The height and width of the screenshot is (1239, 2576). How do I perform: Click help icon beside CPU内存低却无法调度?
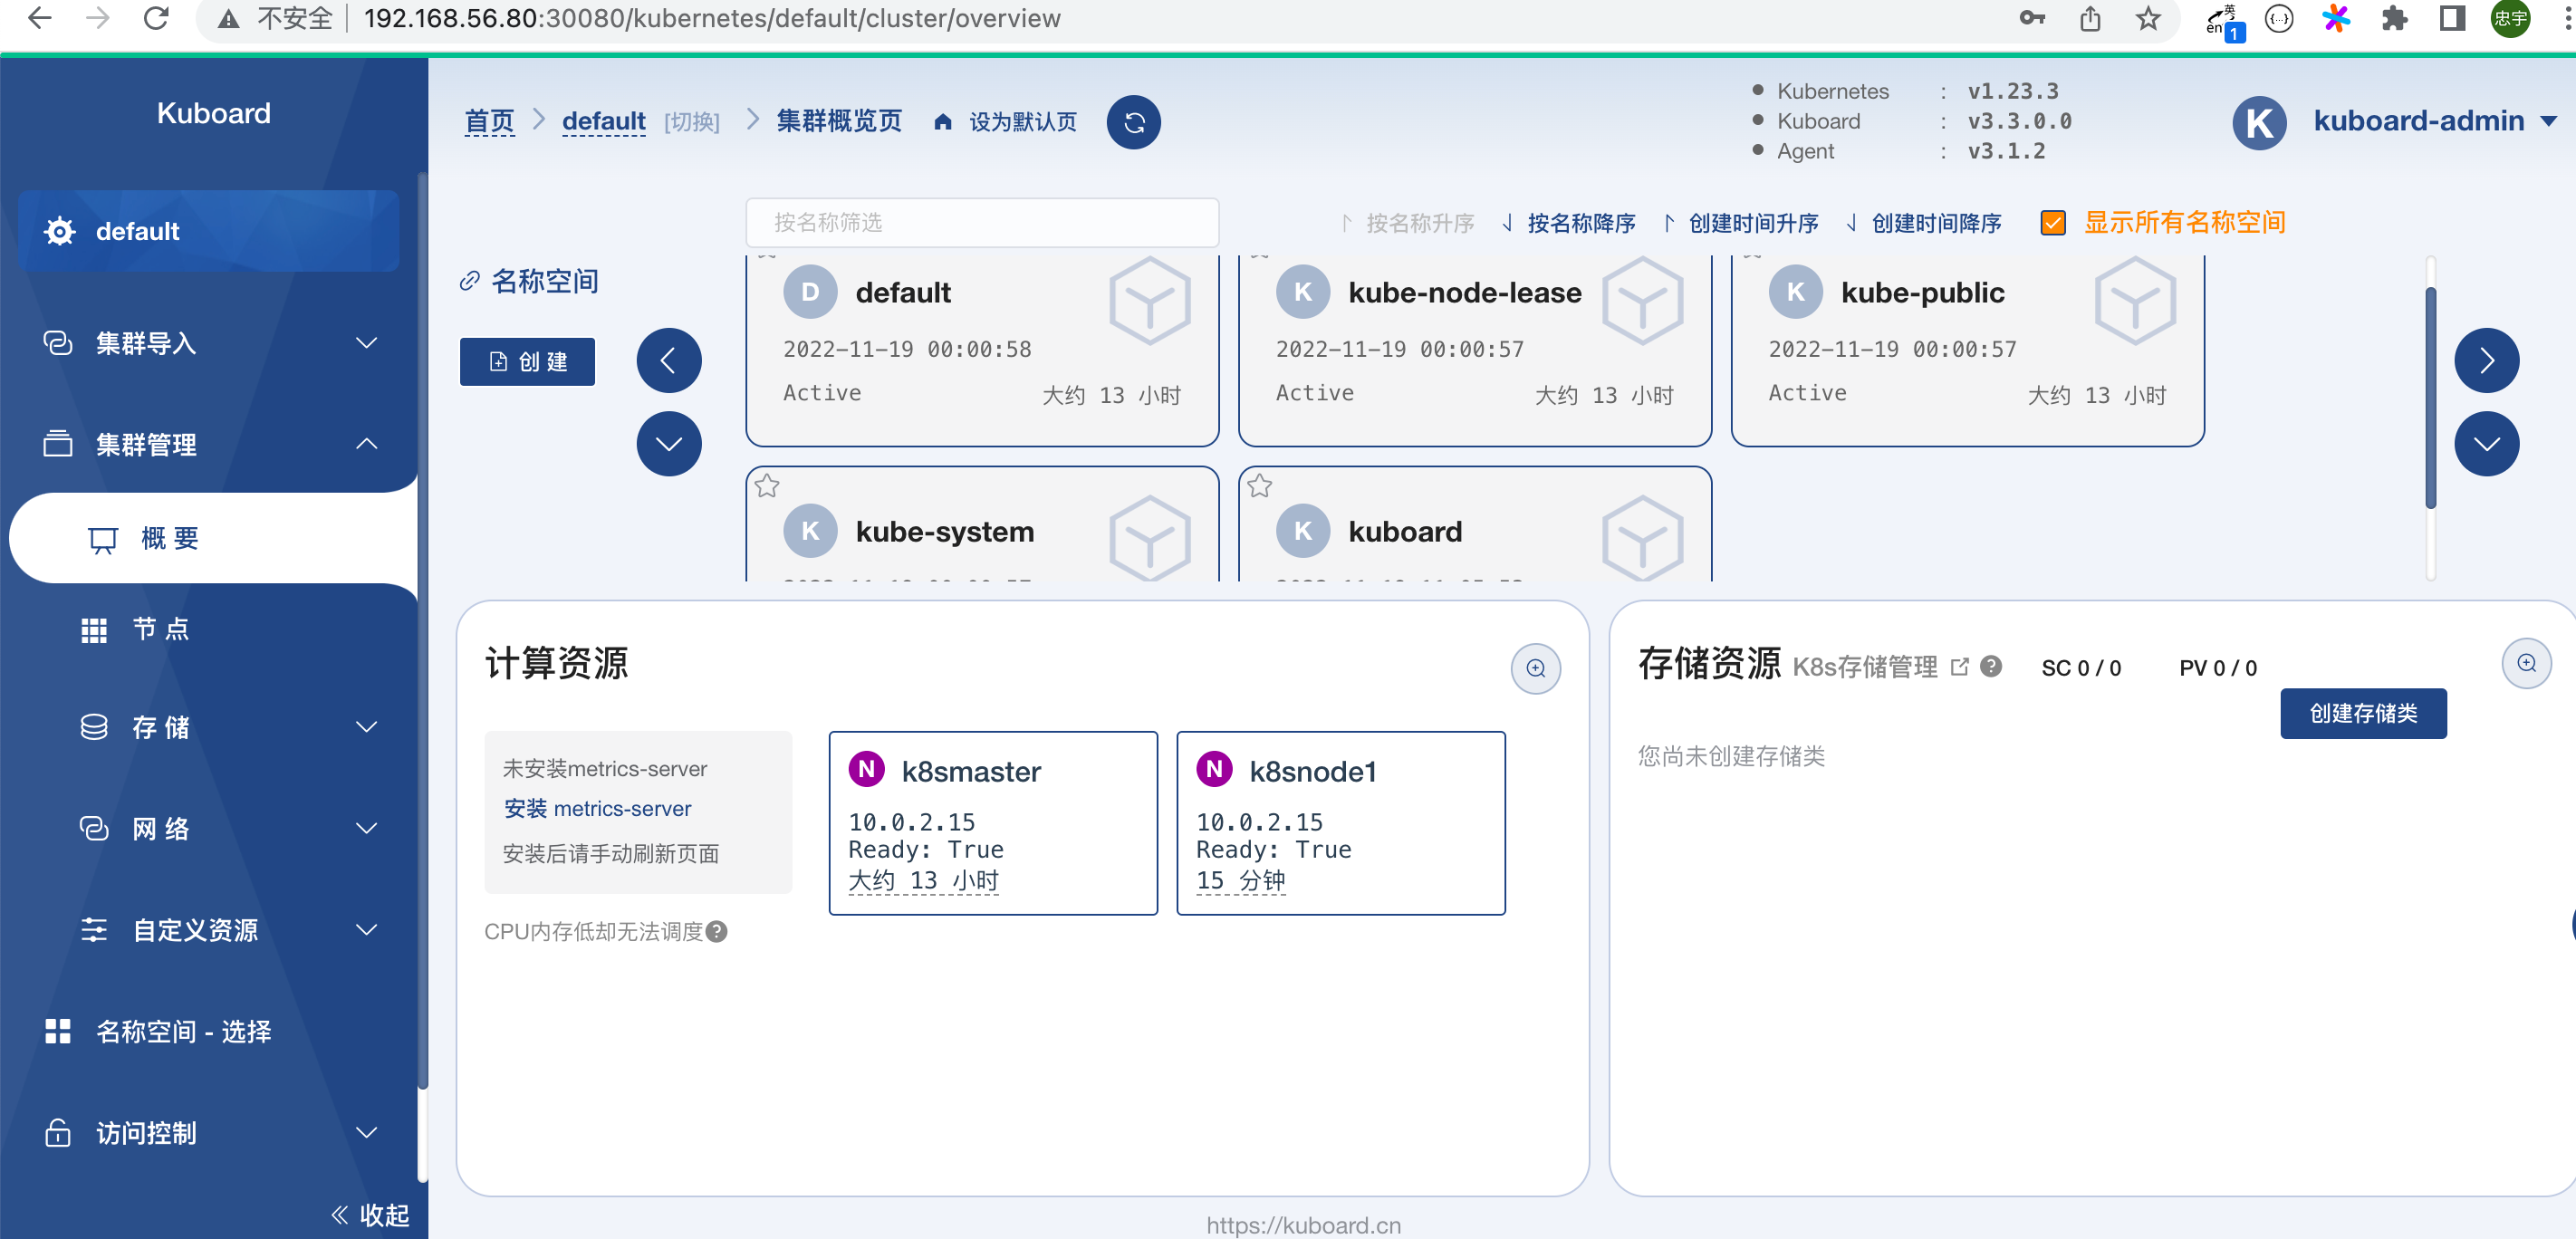point(716,931)
